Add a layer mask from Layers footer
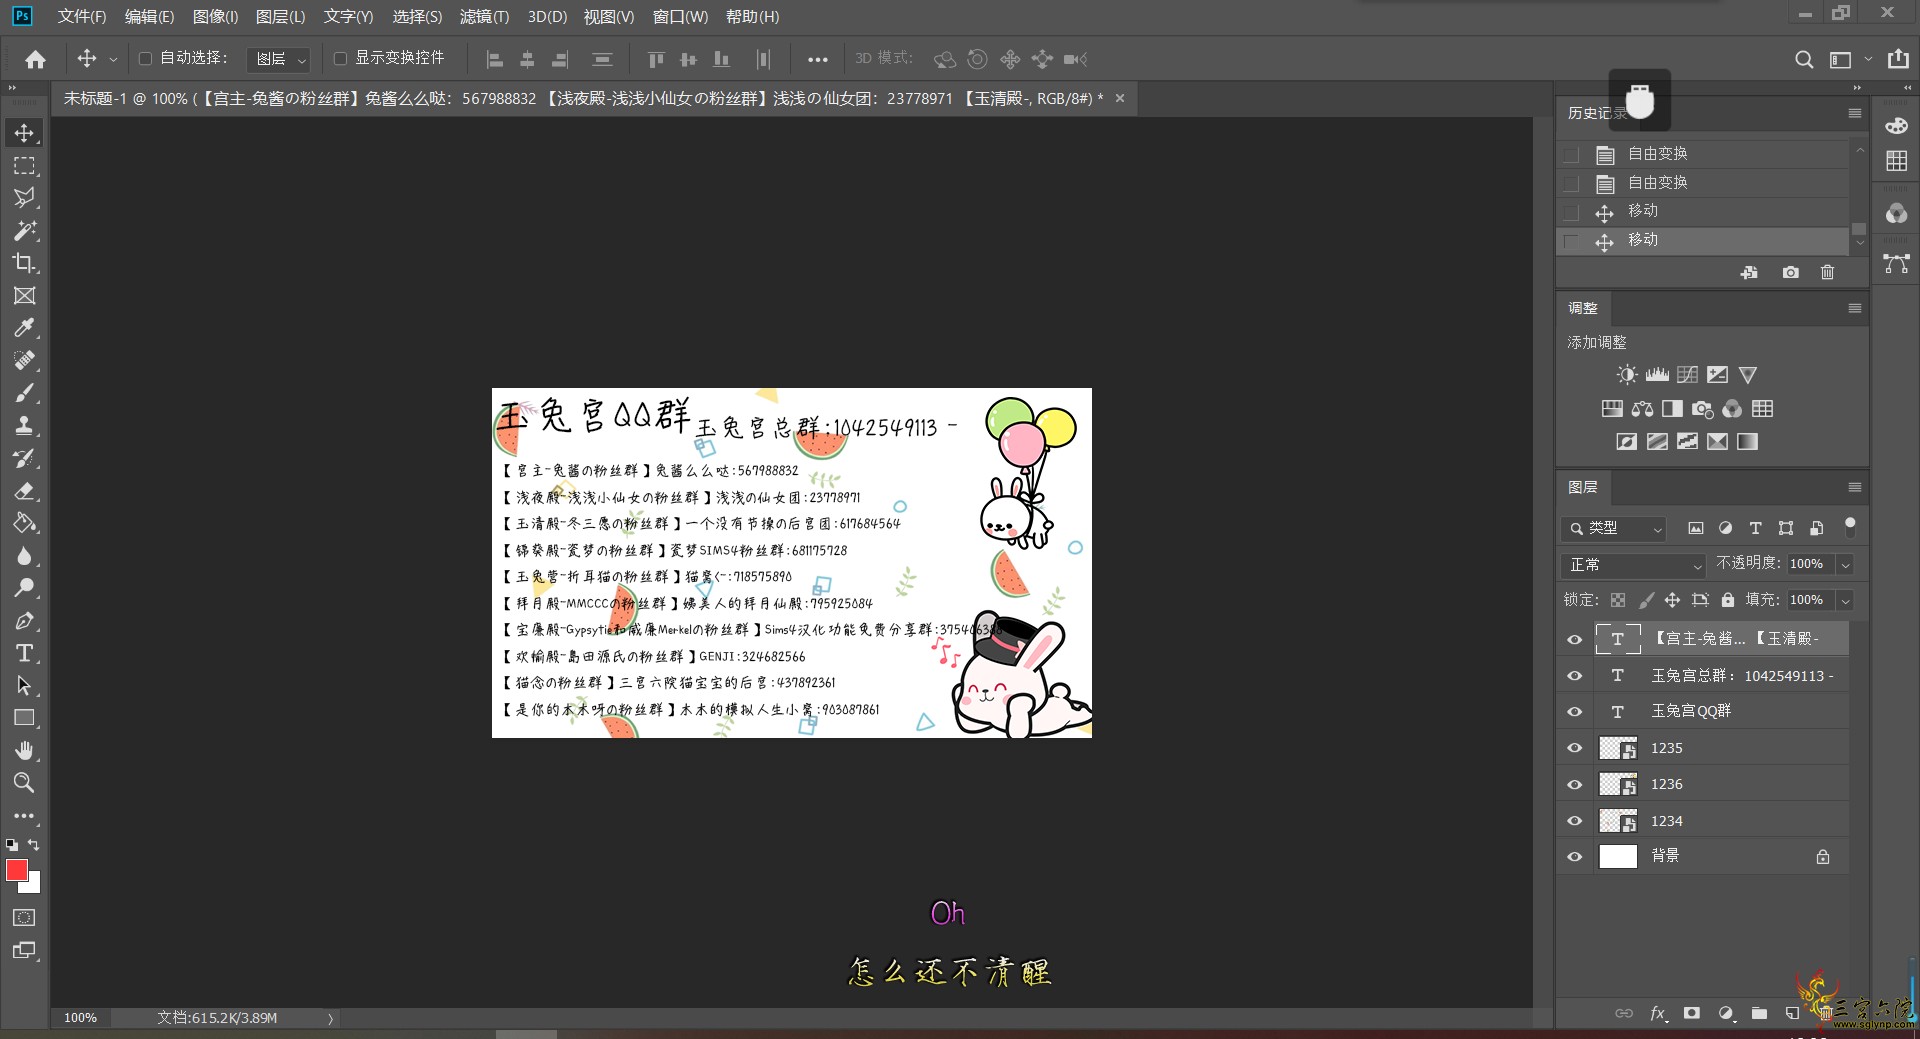 click(1691, 1013)
